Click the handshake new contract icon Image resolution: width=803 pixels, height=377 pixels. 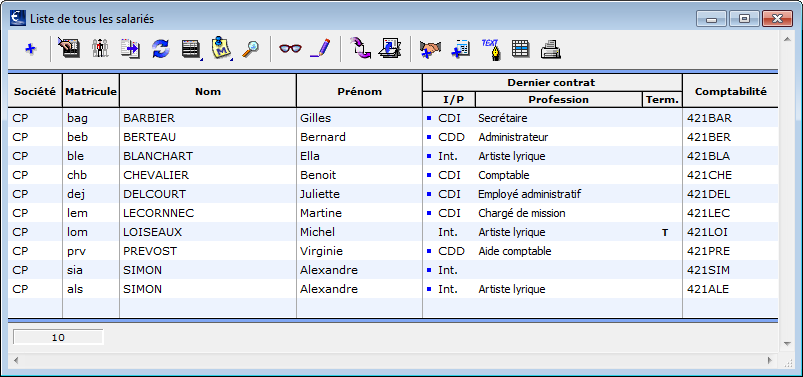pos(430,49)
